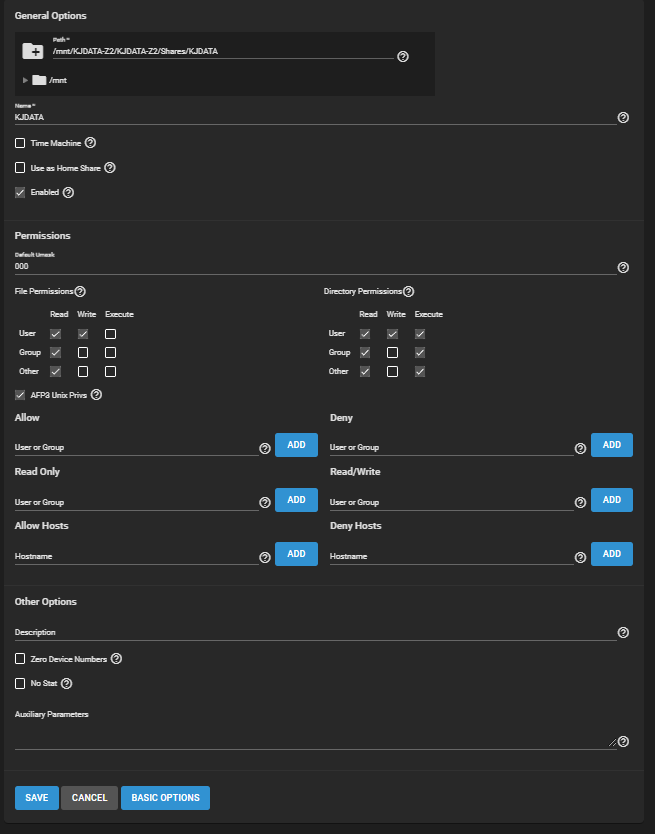
Task: Enable the No Stat checkbox
Action: coord(20,684)
